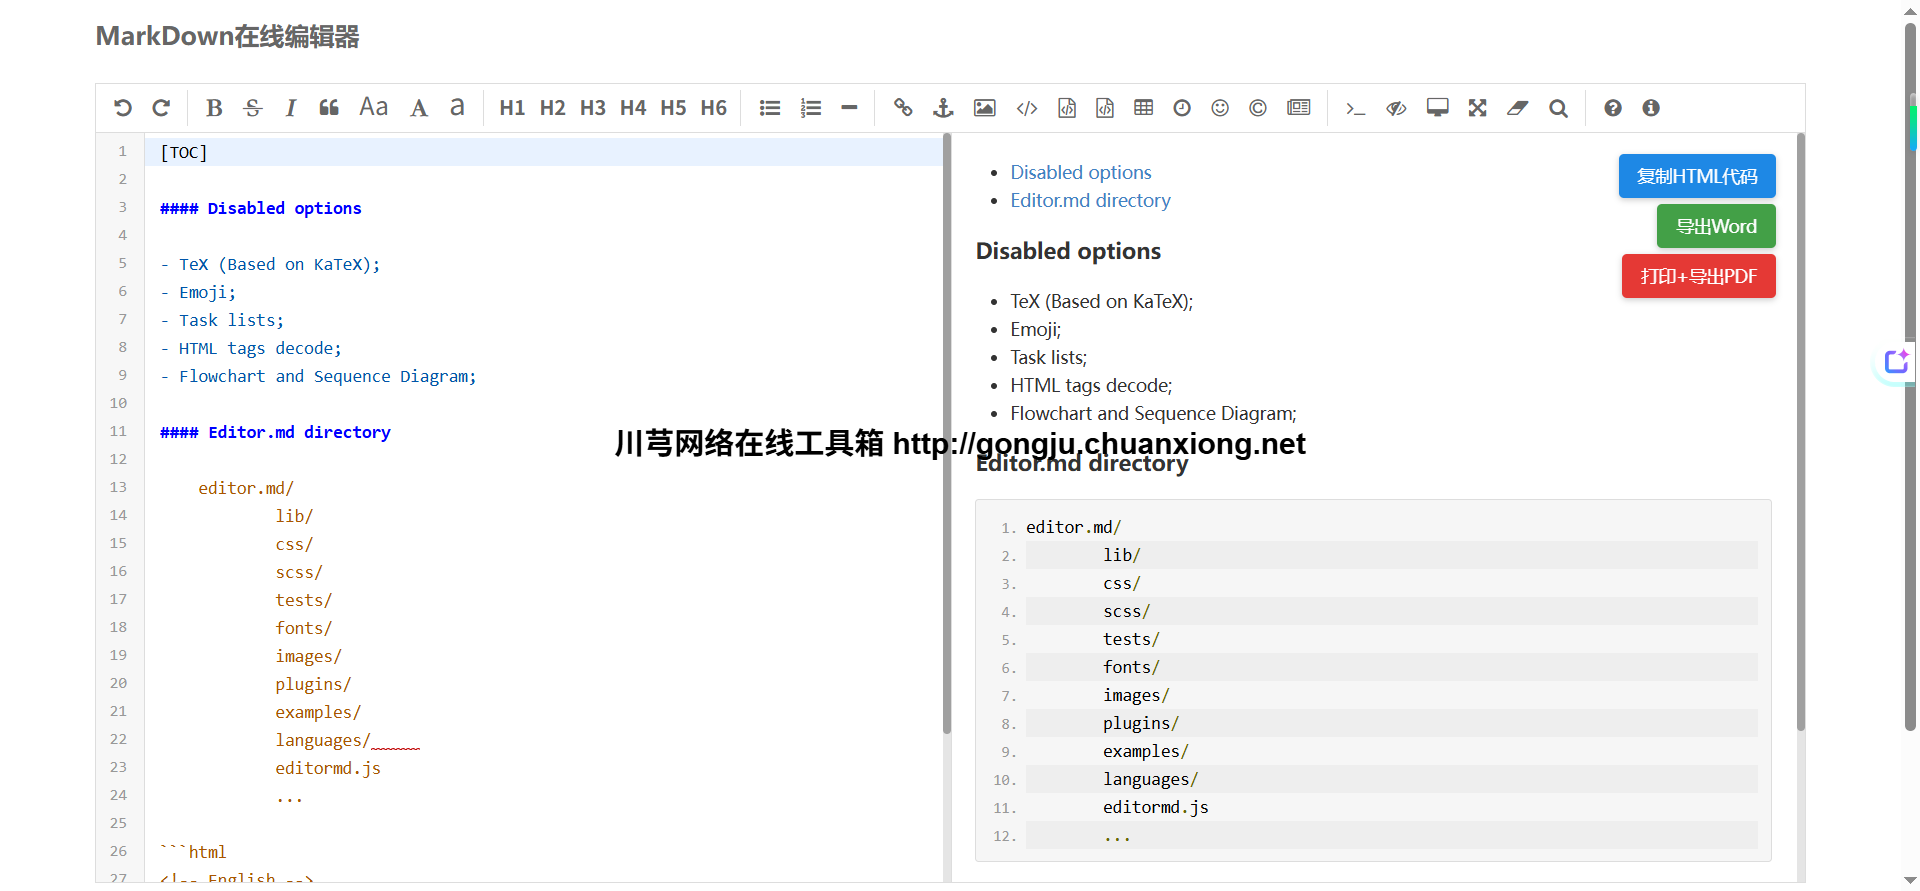Convert selection to uppercase
Image resolution: width=1920 pixels, height=891 pixels.
(x=419, y=108)
